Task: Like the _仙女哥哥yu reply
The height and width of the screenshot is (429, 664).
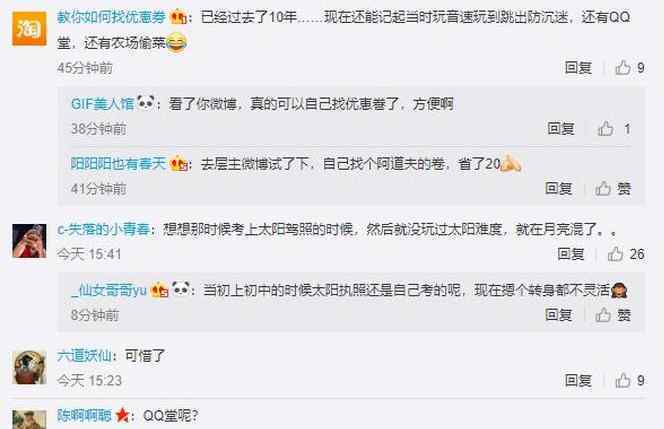Action: pyautogui.click(x=603, y=315)
